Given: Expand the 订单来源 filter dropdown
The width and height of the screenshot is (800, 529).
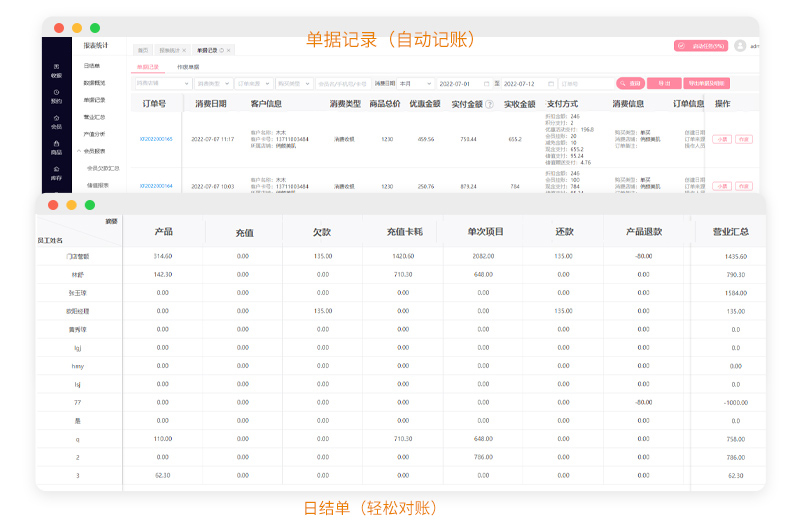Looking at the screenshot, I should click(253, 84).
